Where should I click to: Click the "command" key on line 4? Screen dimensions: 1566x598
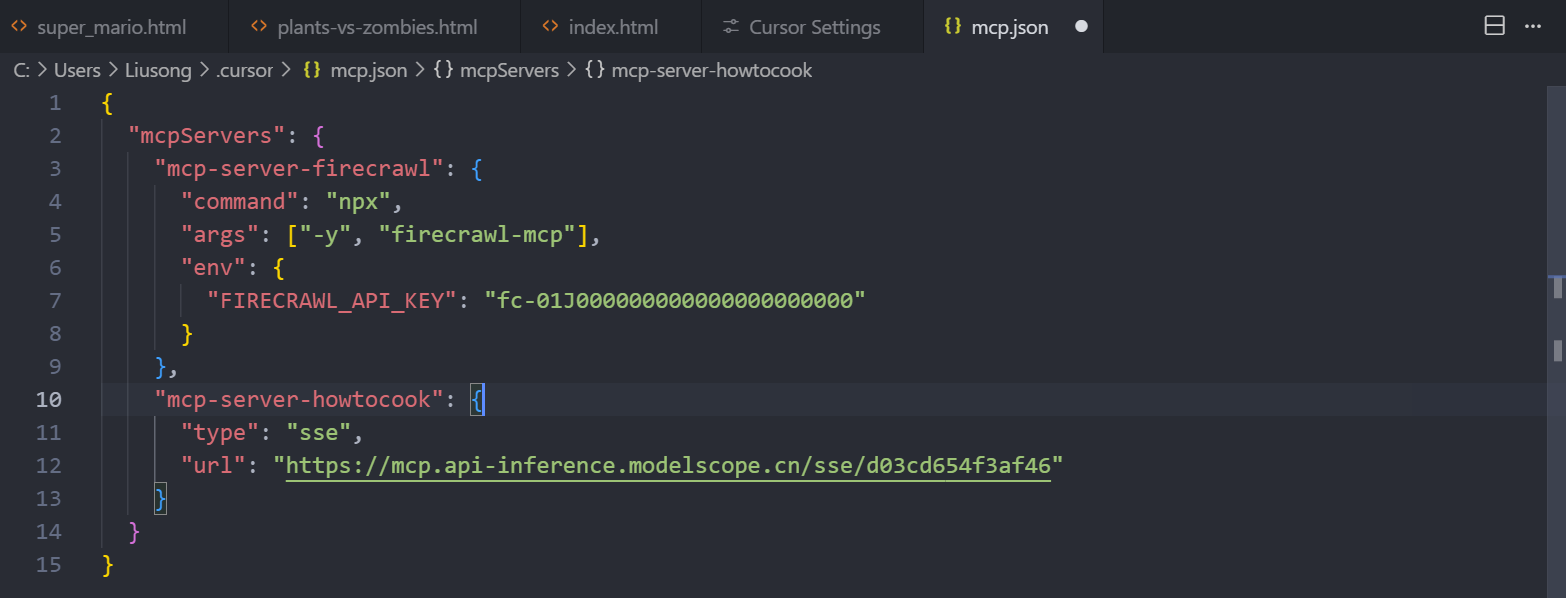[240, 201]
